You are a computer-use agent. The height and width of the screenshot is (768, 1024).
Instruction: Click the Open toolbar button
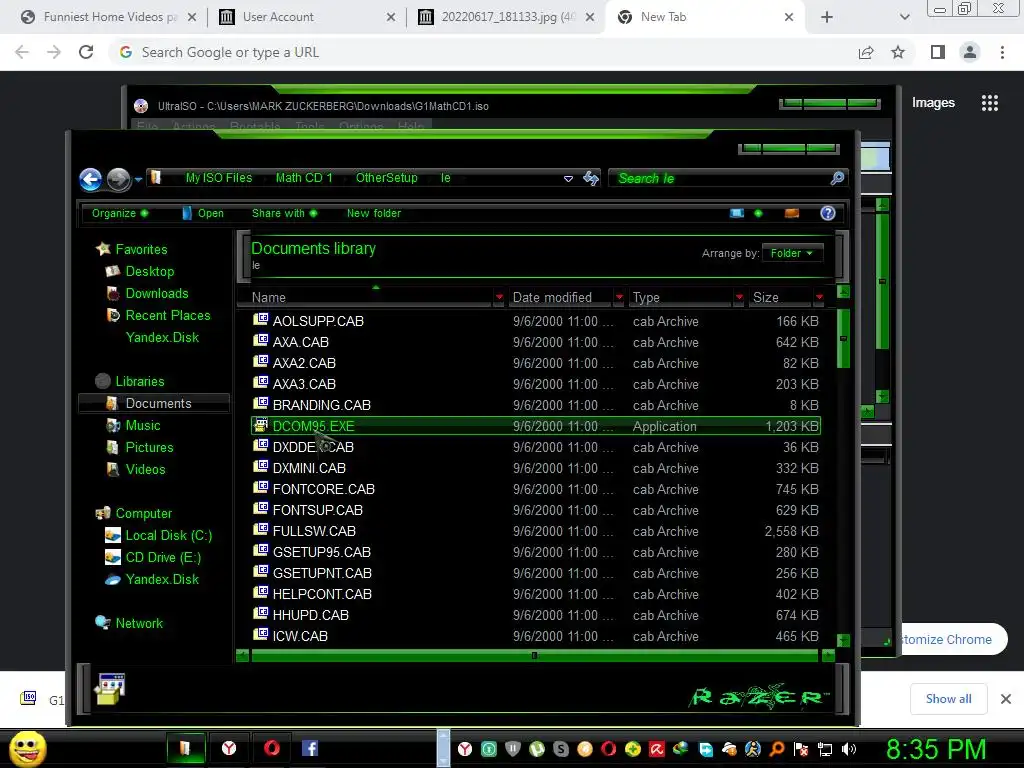(x=203, y=214)
